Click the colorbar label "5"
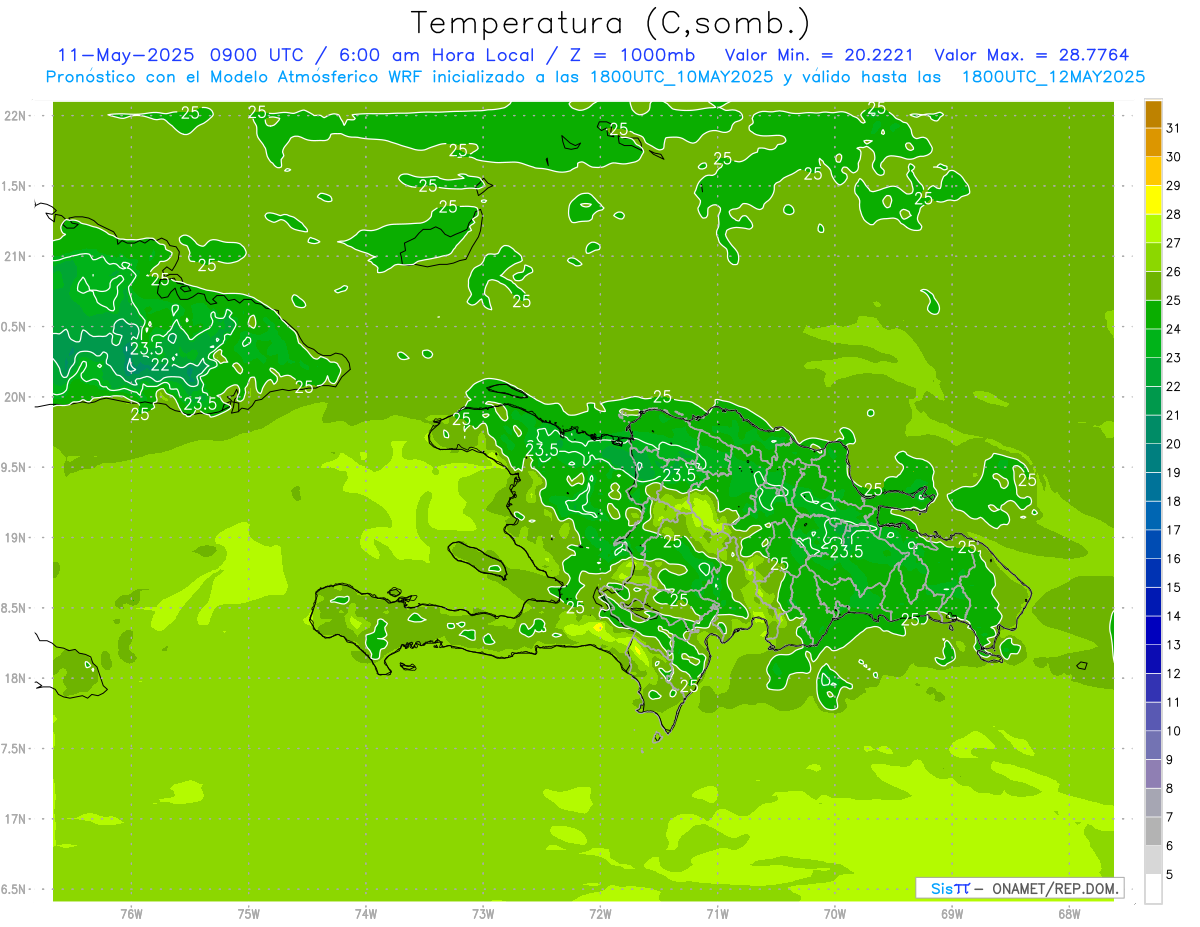This screenshot has width=1200, height=927. tap(1170, 875)
